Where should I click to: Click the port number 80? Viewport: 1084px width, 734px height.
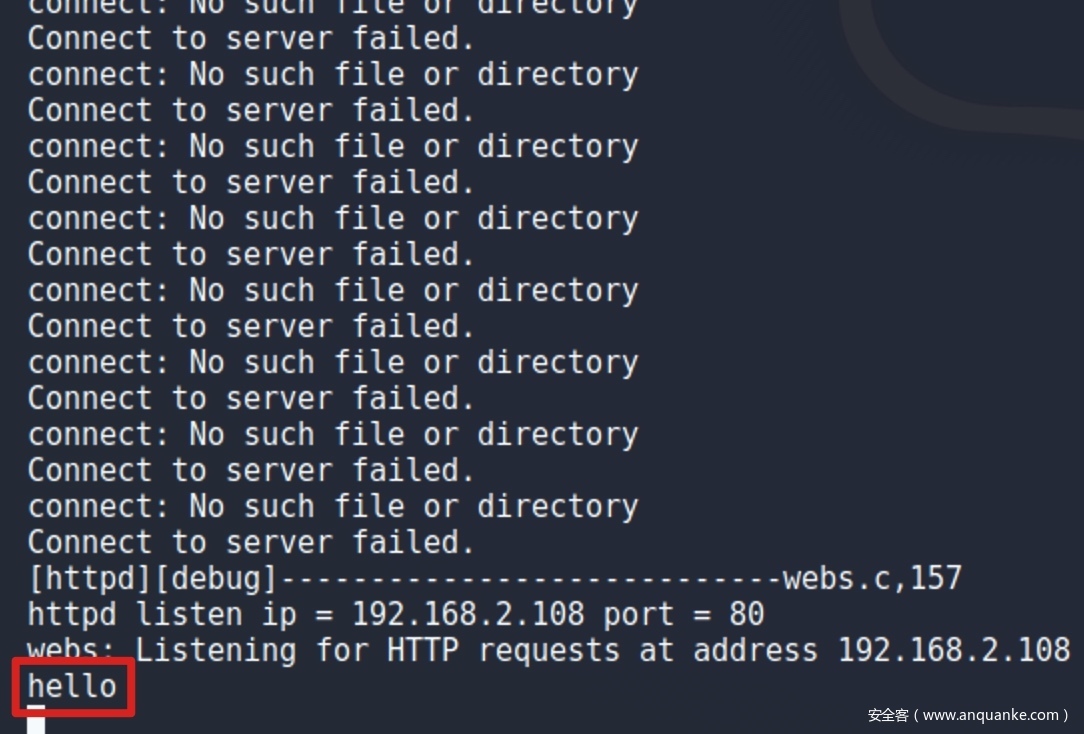pos(746,614)
